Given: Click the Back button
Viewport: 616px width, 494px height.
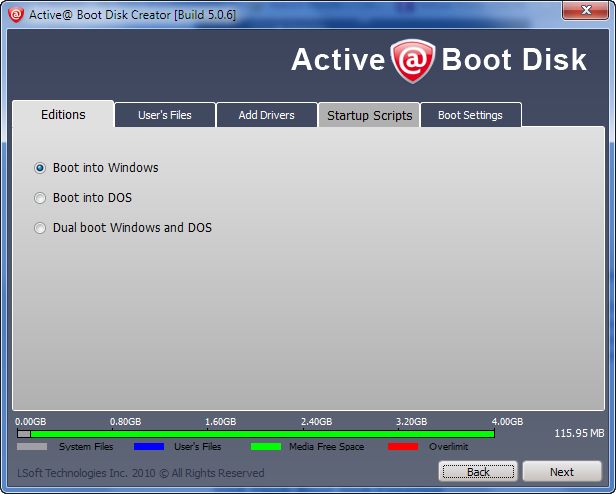Looking at the screenshot, I should tap(478, 472).
